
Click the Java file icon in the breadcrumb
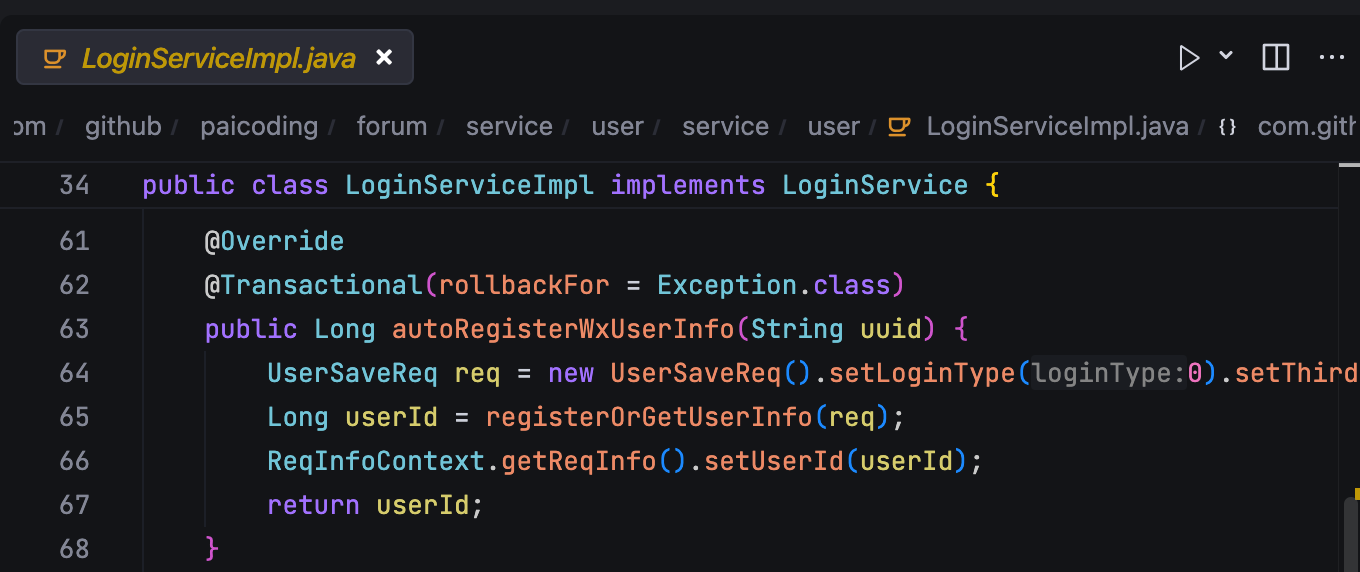[x=900, y=127]
